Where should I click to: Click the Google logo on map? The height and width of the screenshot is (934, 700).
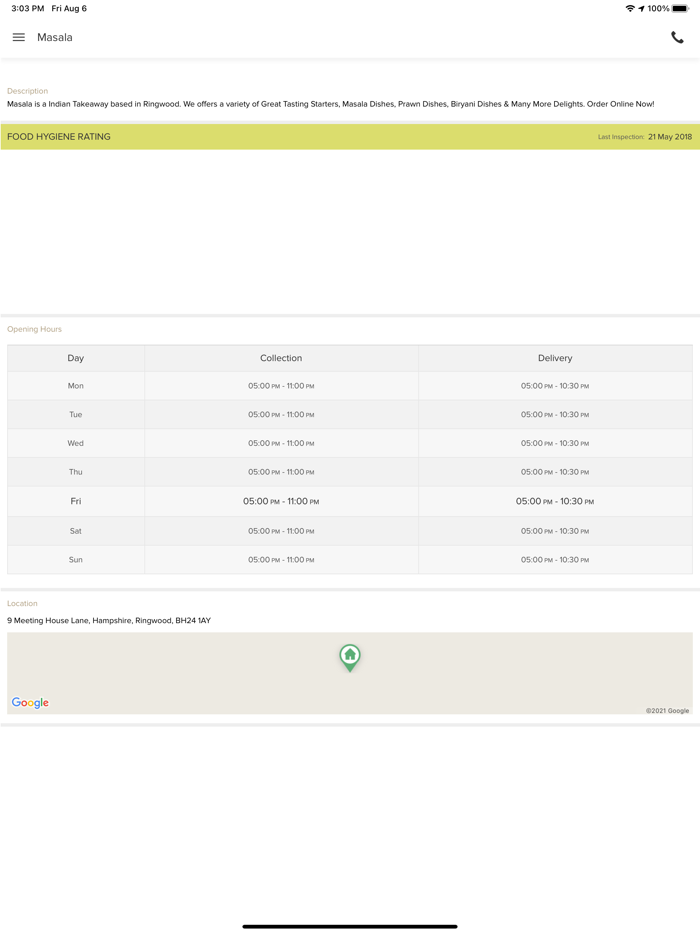(30, 702)
